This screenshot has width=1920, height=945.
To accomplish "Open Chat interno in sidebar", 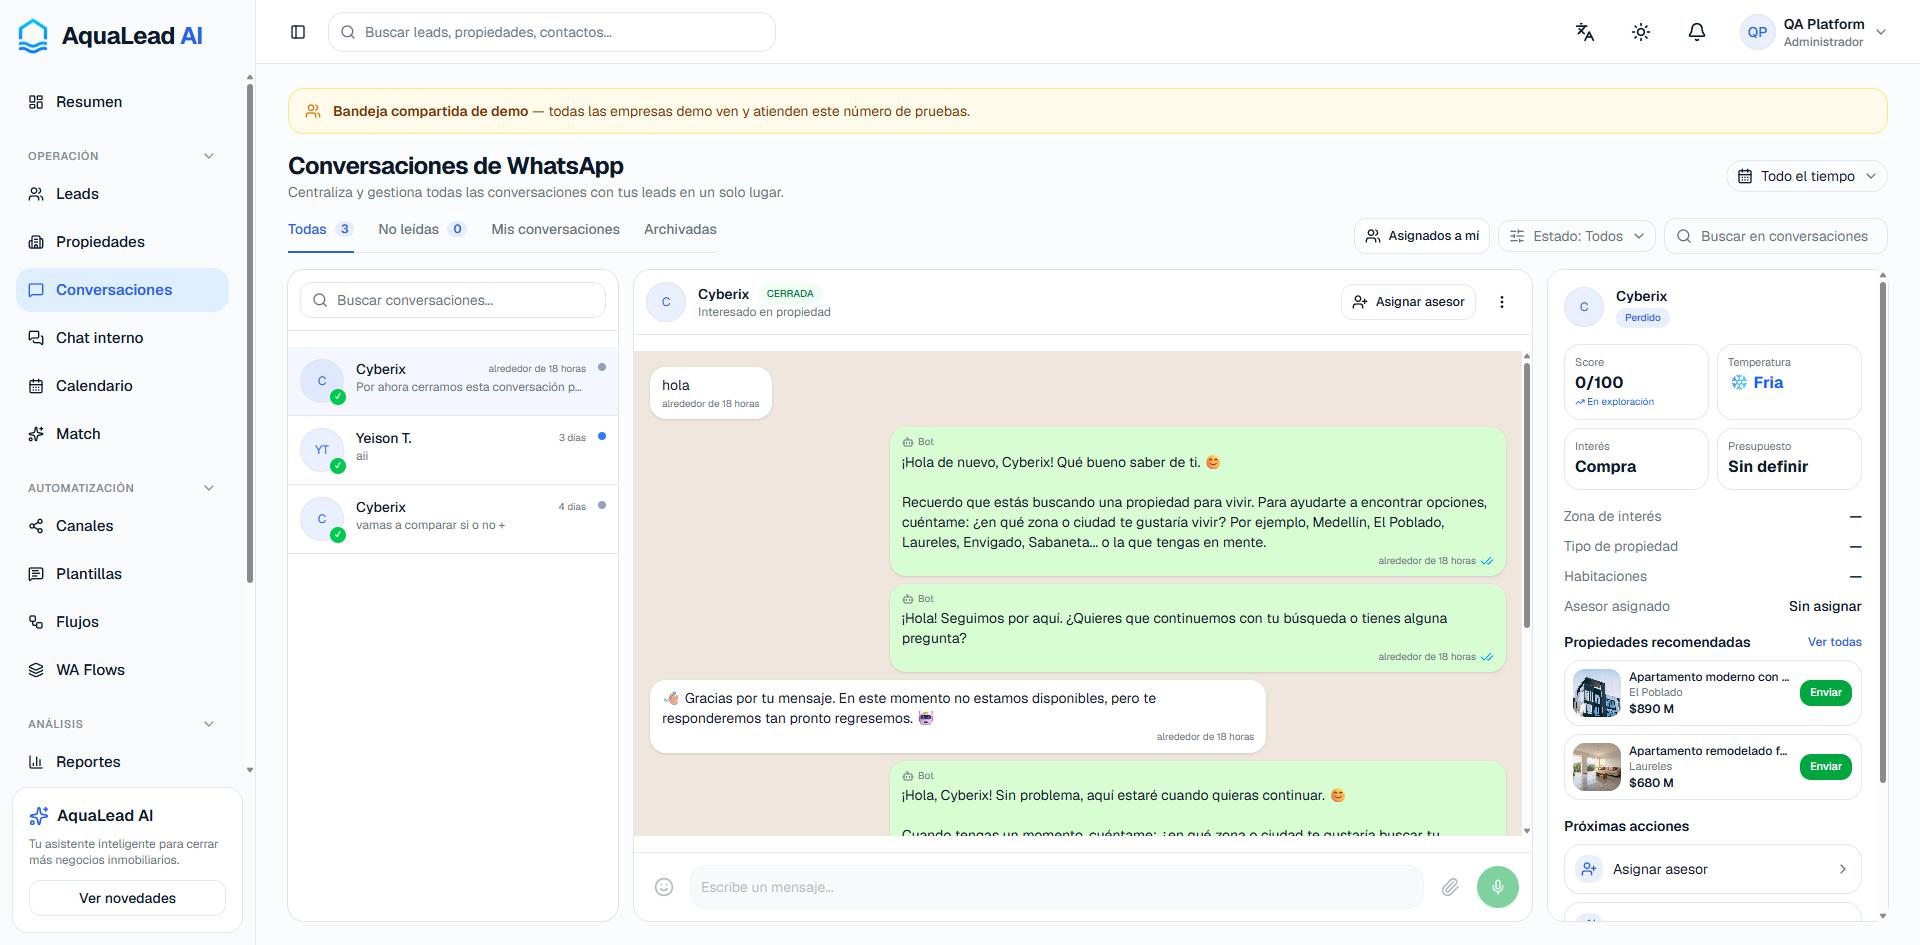I will tap(122, 338).
